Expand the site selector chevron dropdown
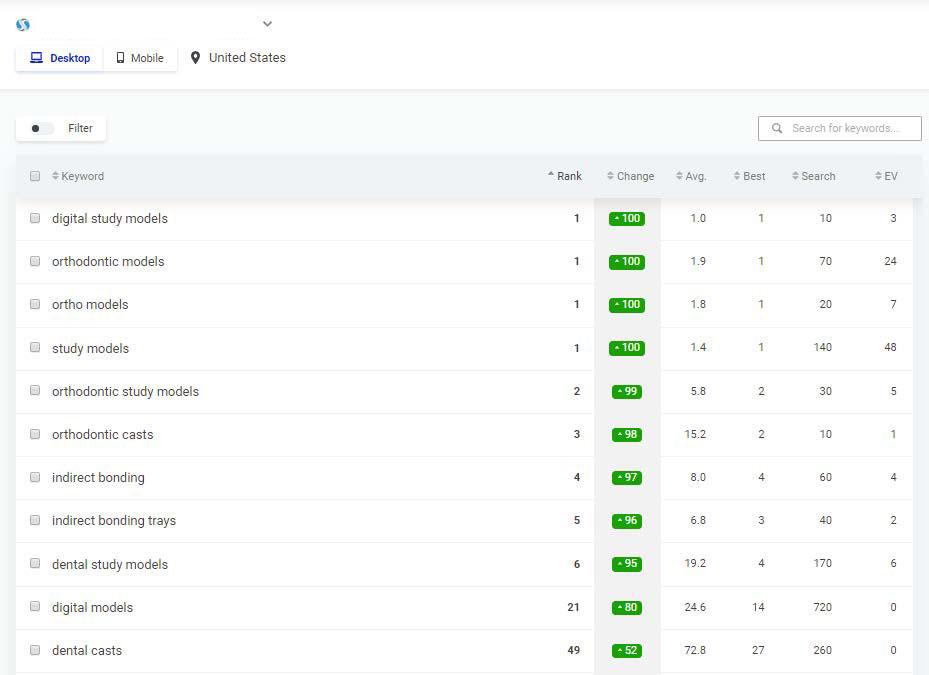The image size is (929, 675). pyautogui.click(x=267, y=24)
